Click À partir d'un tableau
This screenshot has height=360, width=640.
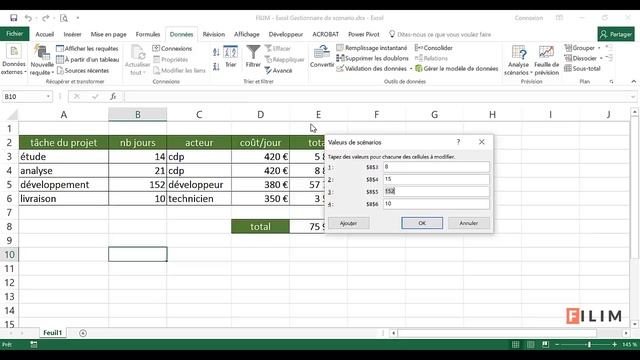tap(87, 59)
